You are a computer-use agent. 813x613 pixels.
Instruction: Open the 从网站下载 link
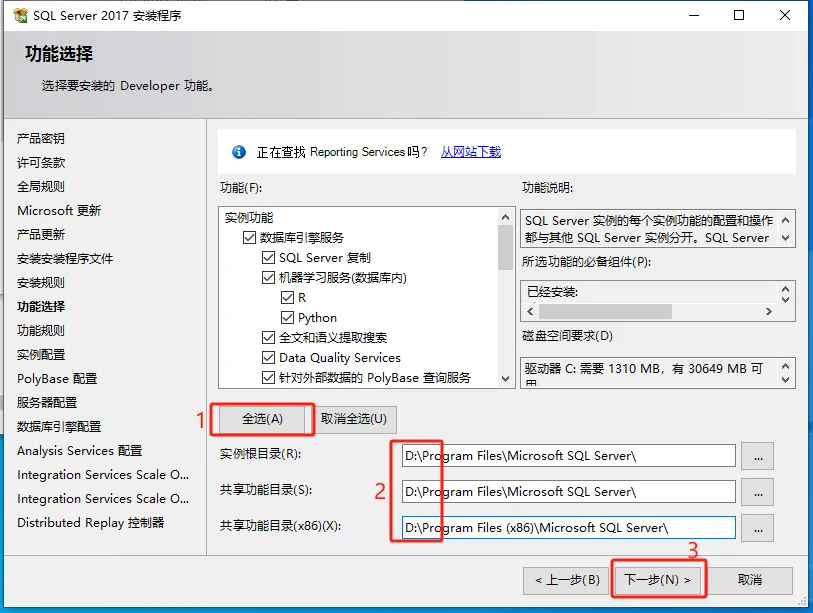(x=471, y=152)
